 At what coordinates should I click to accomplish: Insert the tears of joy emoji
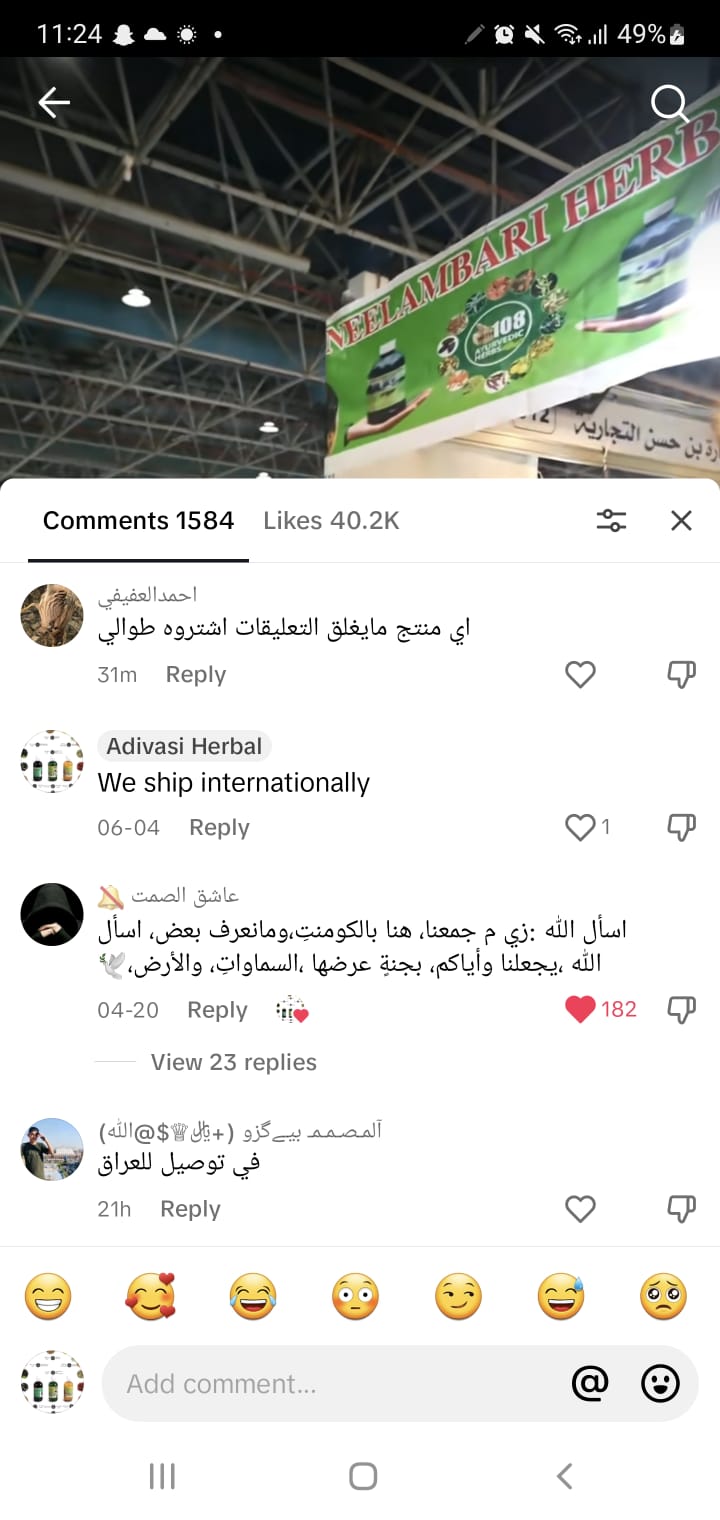(254, 1298)
